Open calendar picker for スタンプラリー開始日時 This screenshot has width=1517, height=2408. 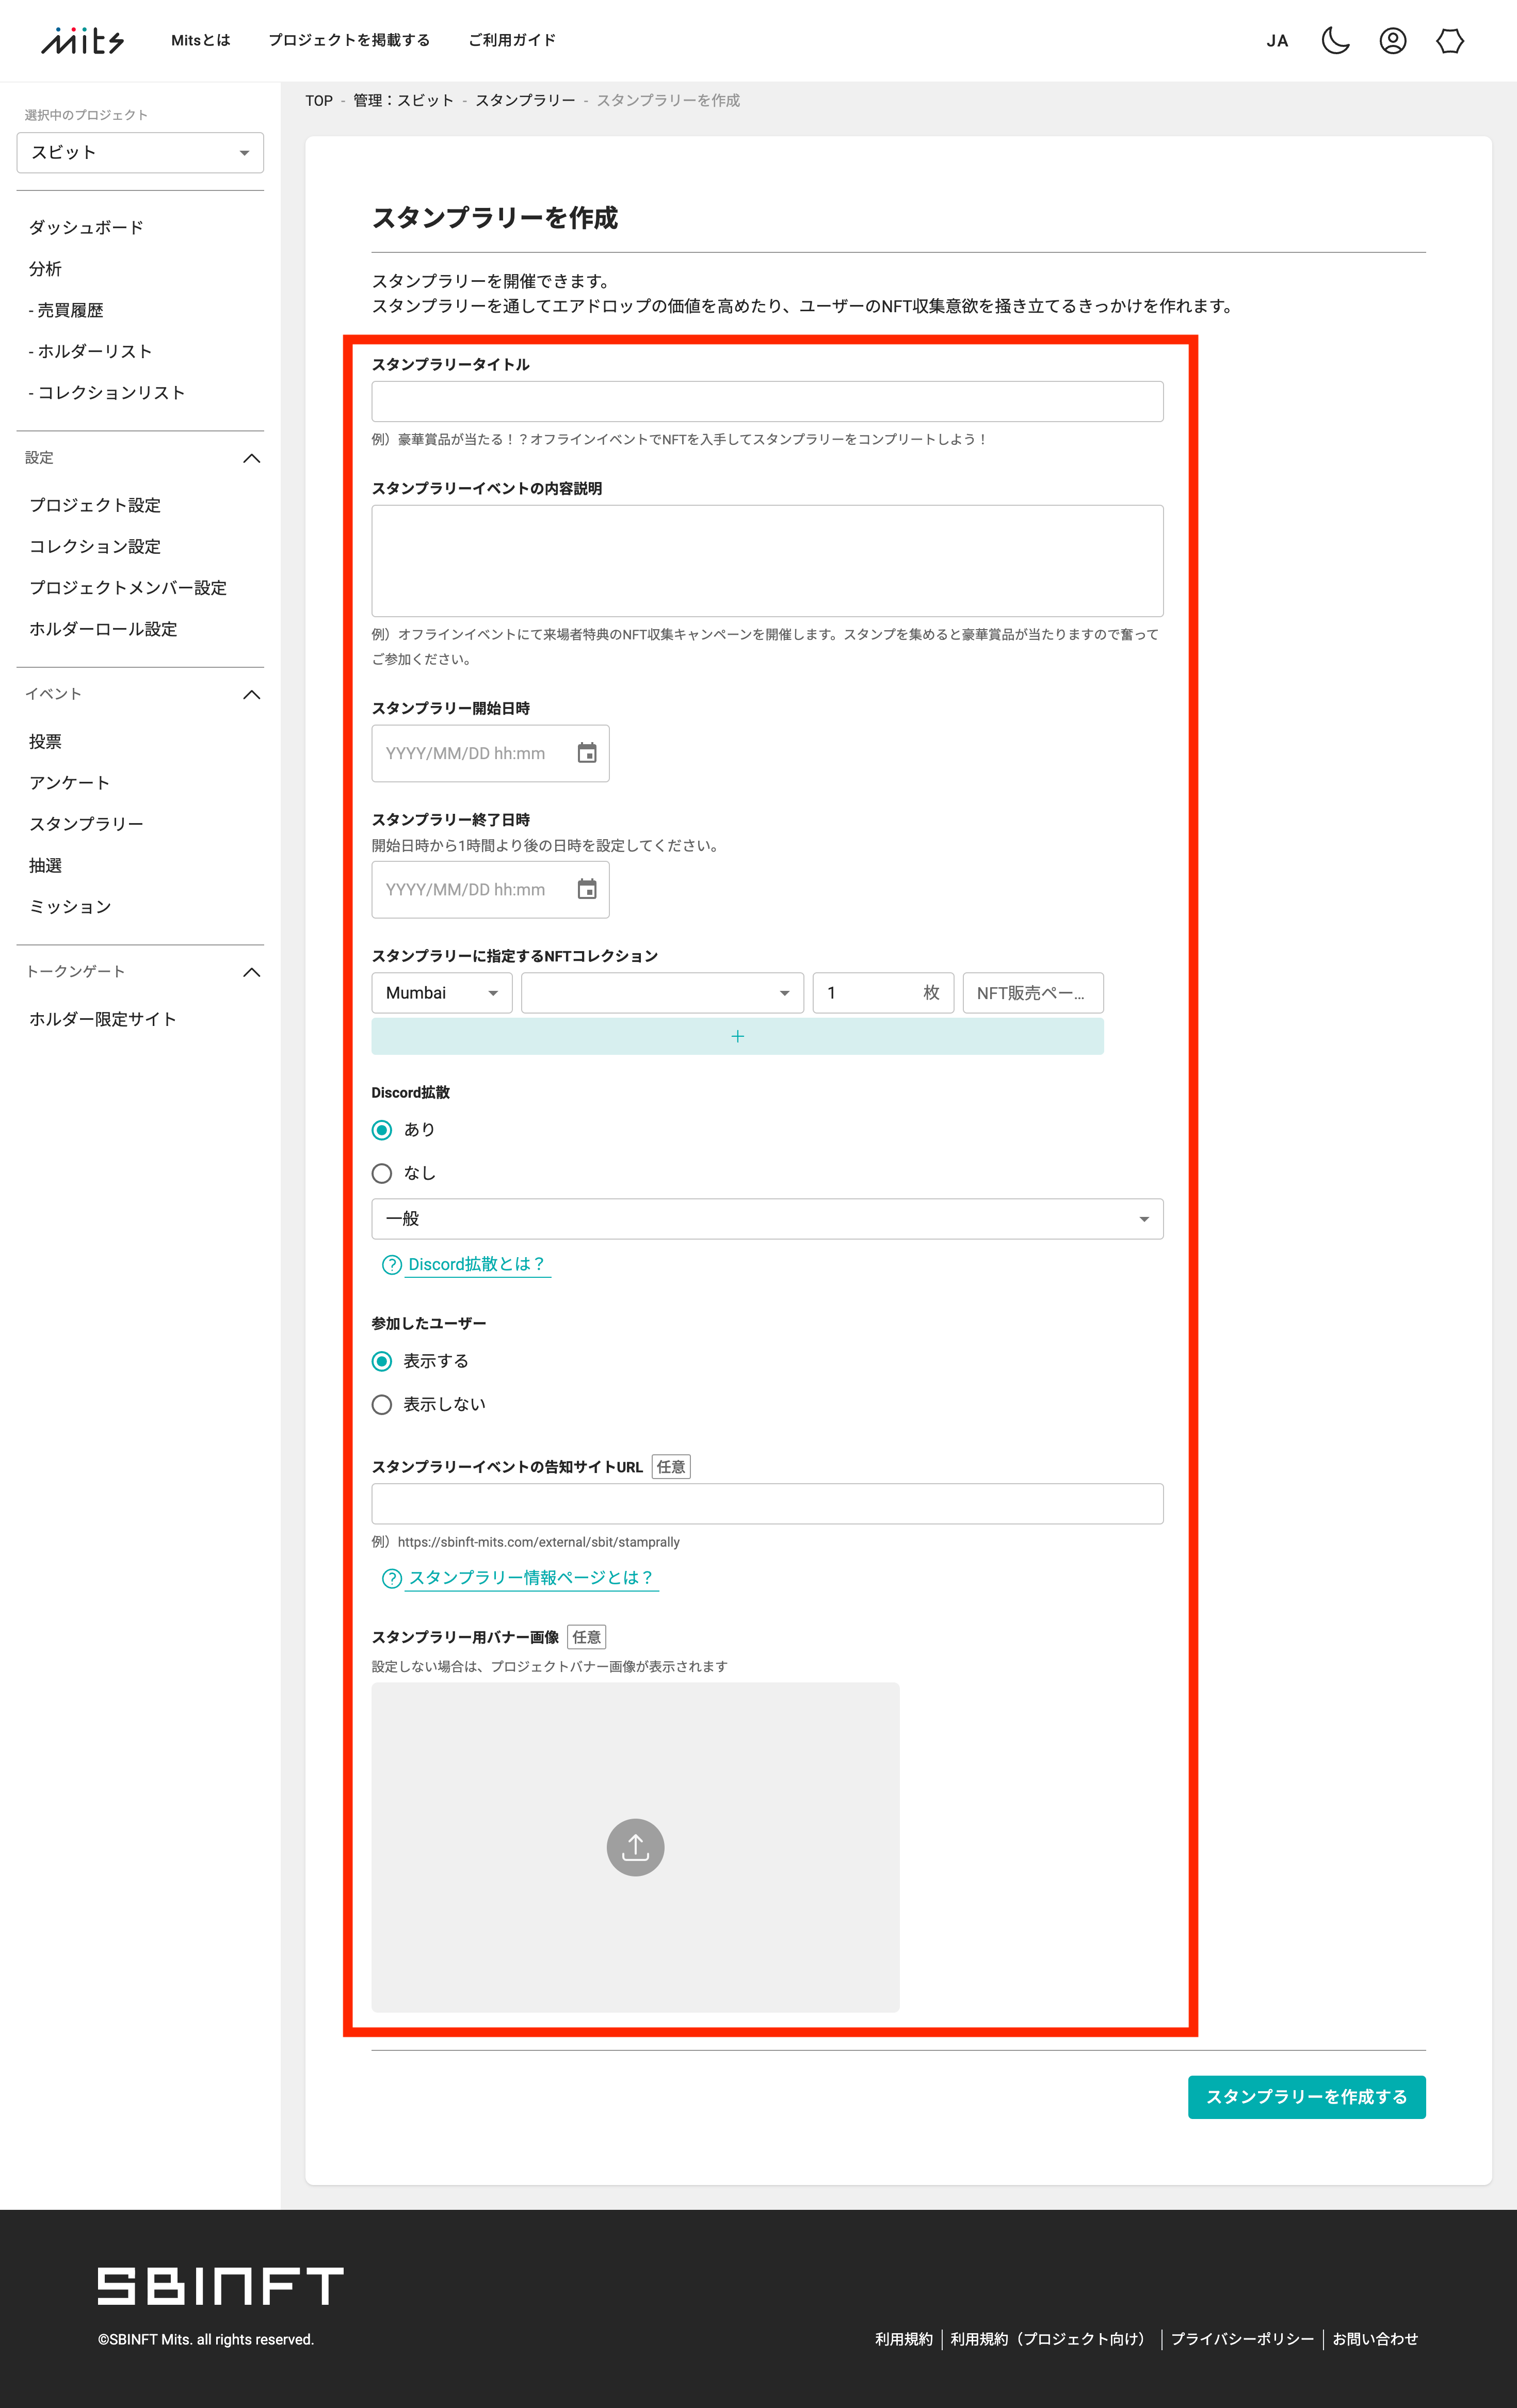tap(587, 753)
